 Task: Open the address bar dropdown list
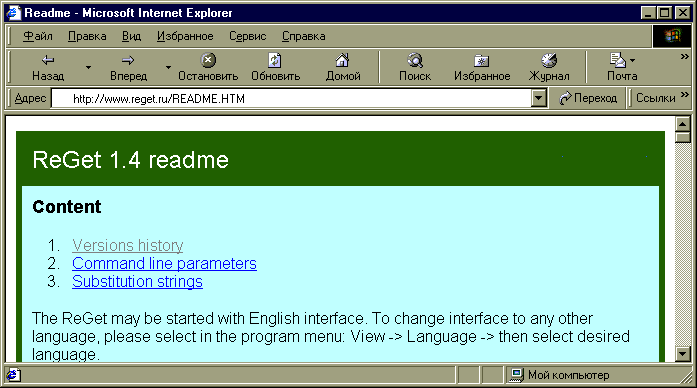click(538, 98)
